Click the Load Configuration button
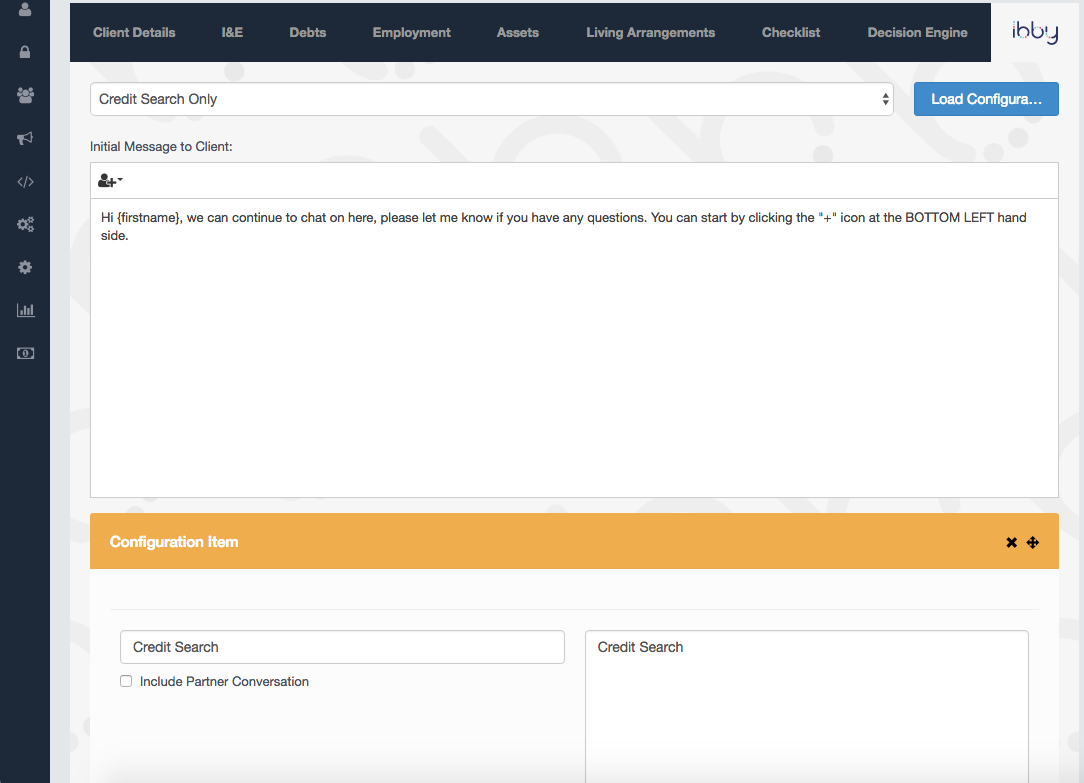This screenshot has width=1084, height=783. pos(986,99)
